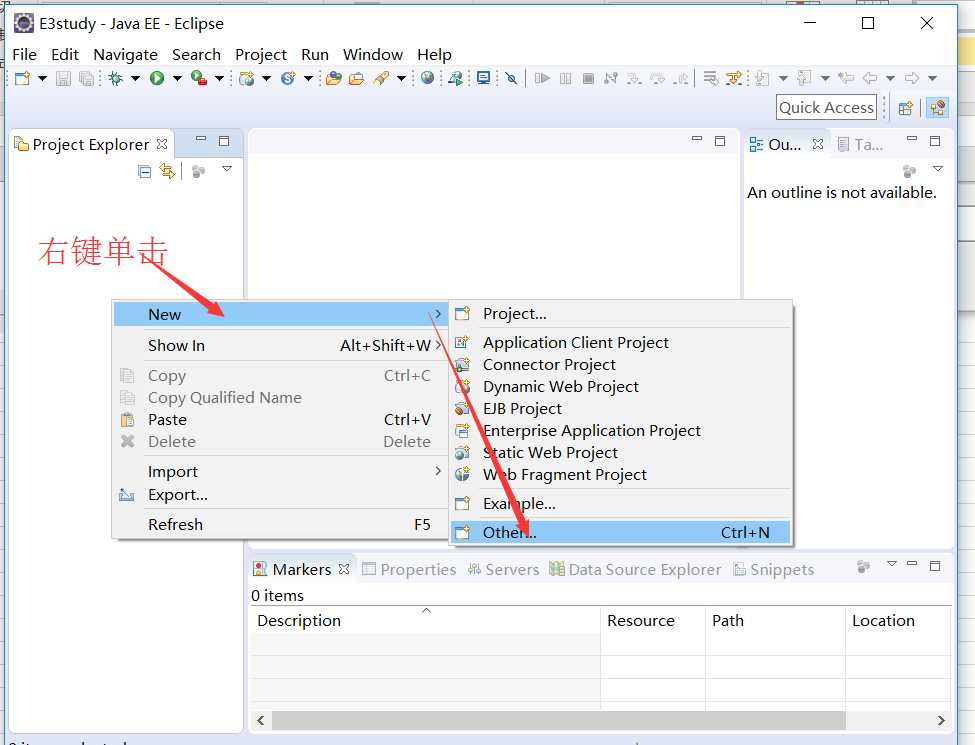Sort by the Resource column header
The width and height of the screenshot is (975, 745).
coord(653,621)
